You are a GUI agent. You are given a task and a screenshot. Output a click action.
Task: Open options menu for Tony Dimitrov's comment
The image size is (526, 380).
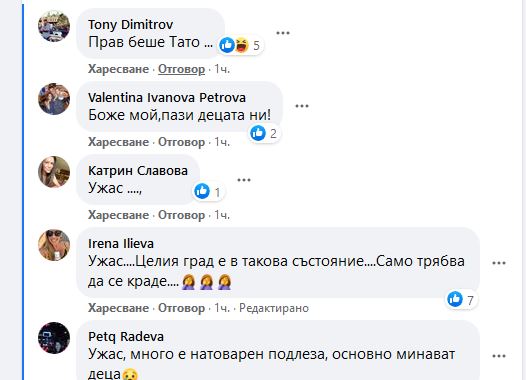283,33
